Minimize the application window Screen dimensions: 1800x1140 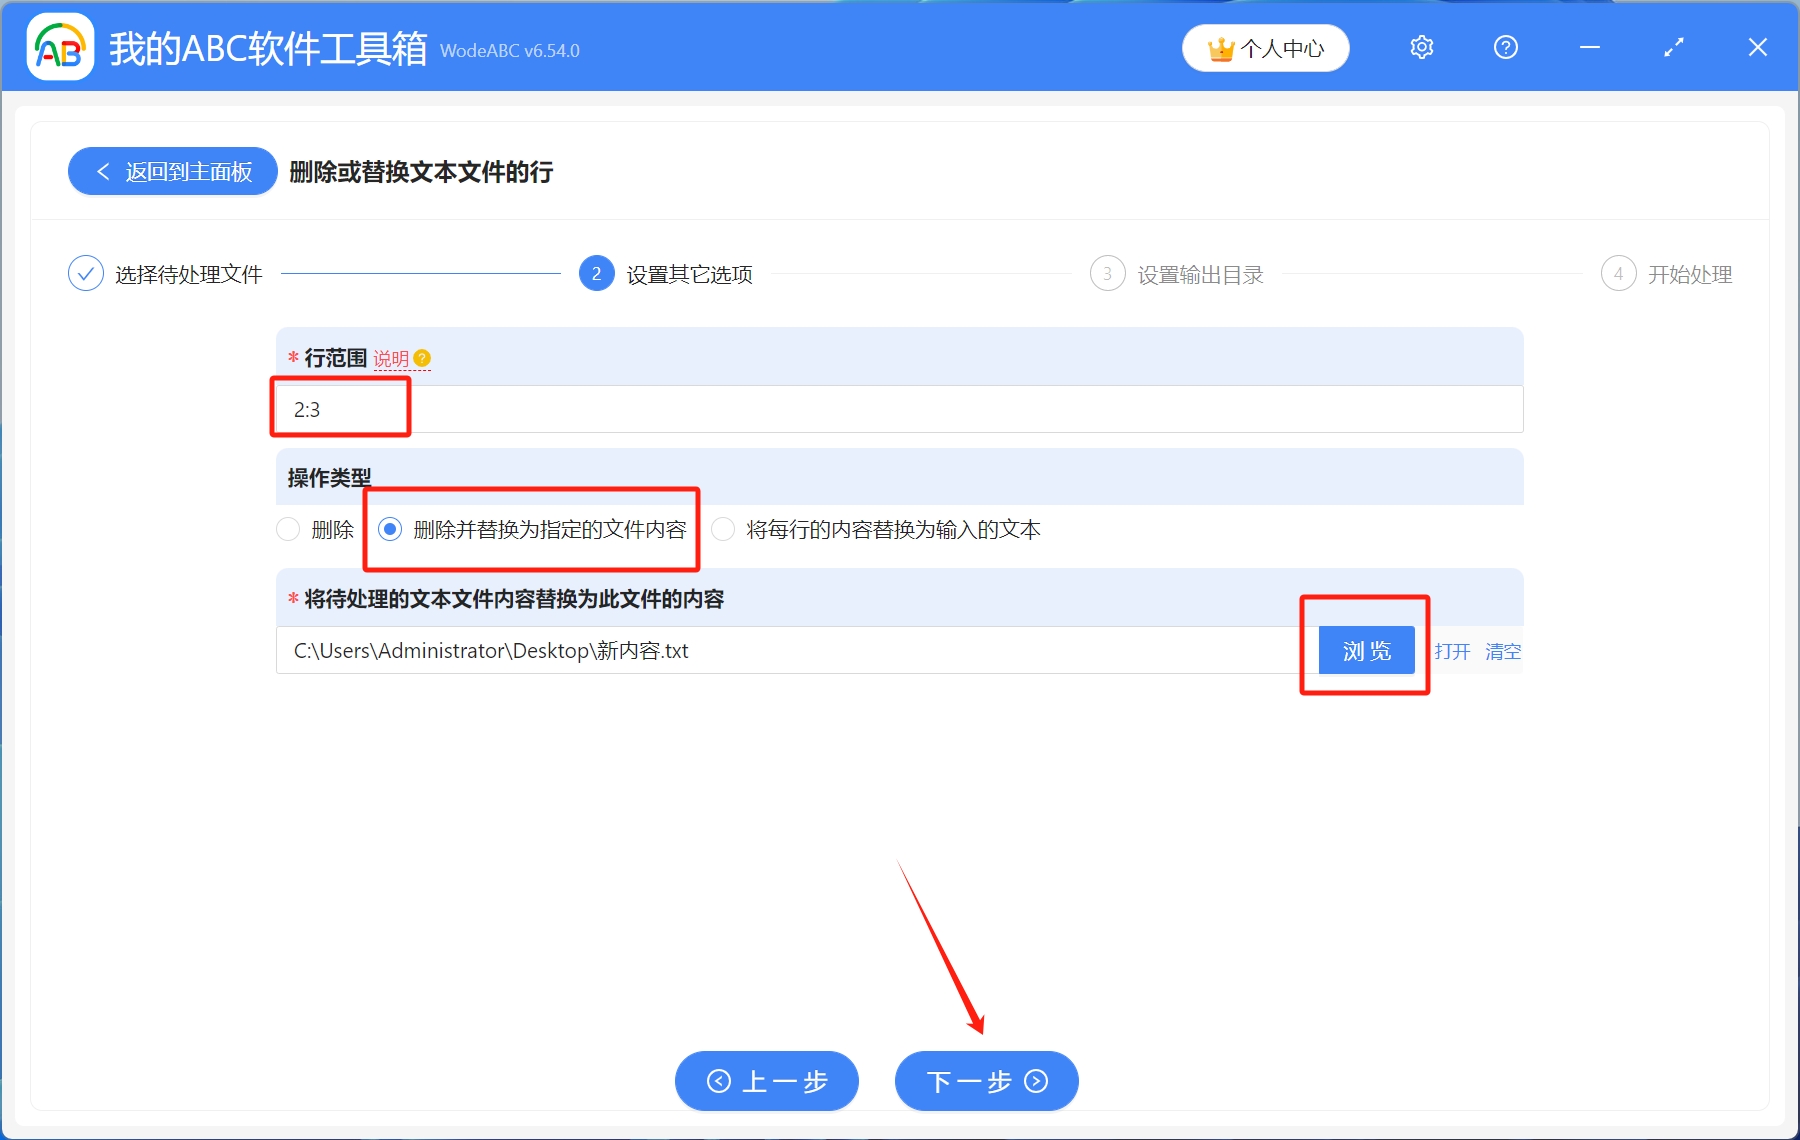coord(1589,47)
